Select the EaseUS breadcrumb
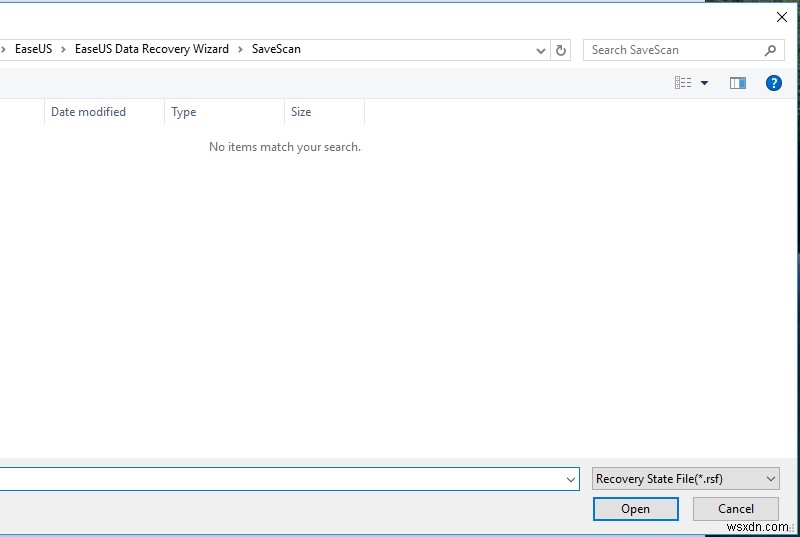 (x=34, y=49)
